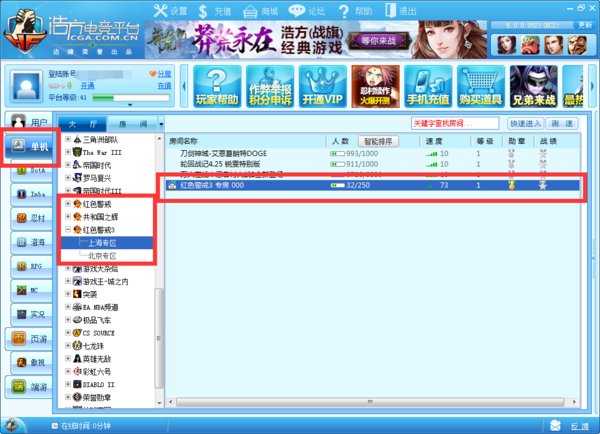
Task: Click the 测速 button
Action: (562, 124)
